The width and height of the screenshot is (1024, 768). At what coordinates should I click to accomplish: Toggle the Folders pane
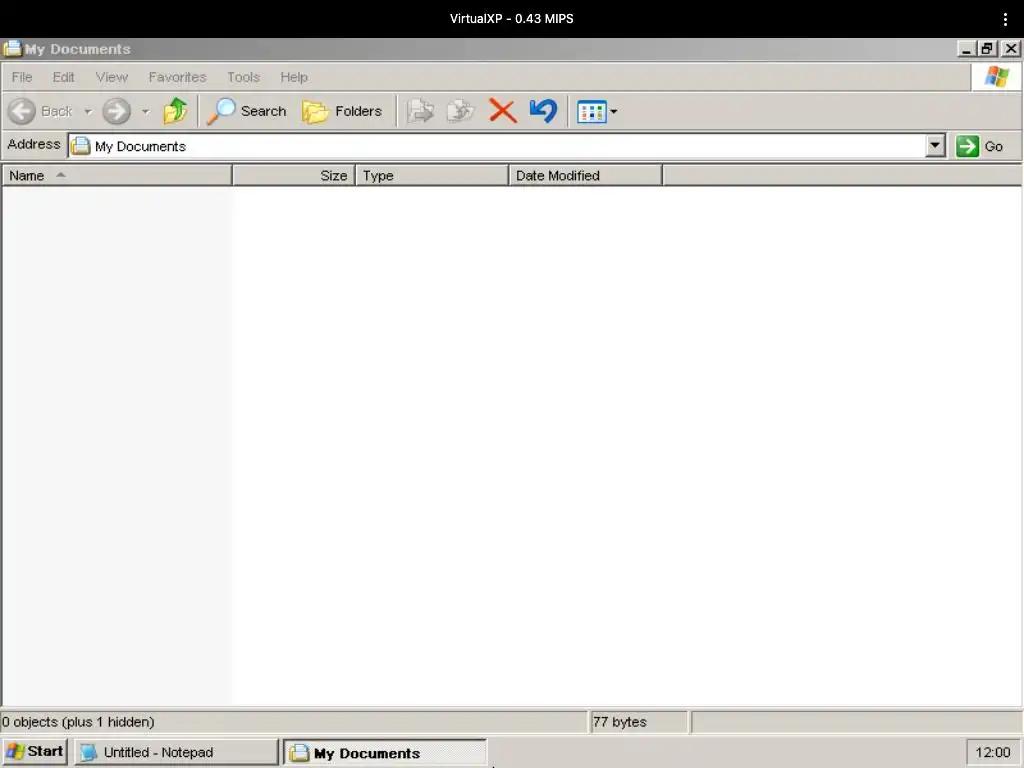pos(342,111)
